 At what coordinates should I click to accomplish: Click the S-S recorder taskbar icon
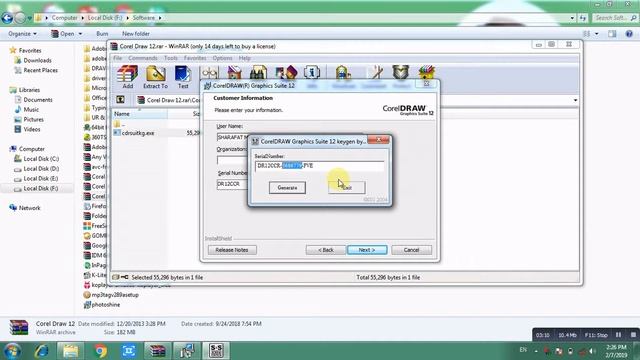click(216, 351)
